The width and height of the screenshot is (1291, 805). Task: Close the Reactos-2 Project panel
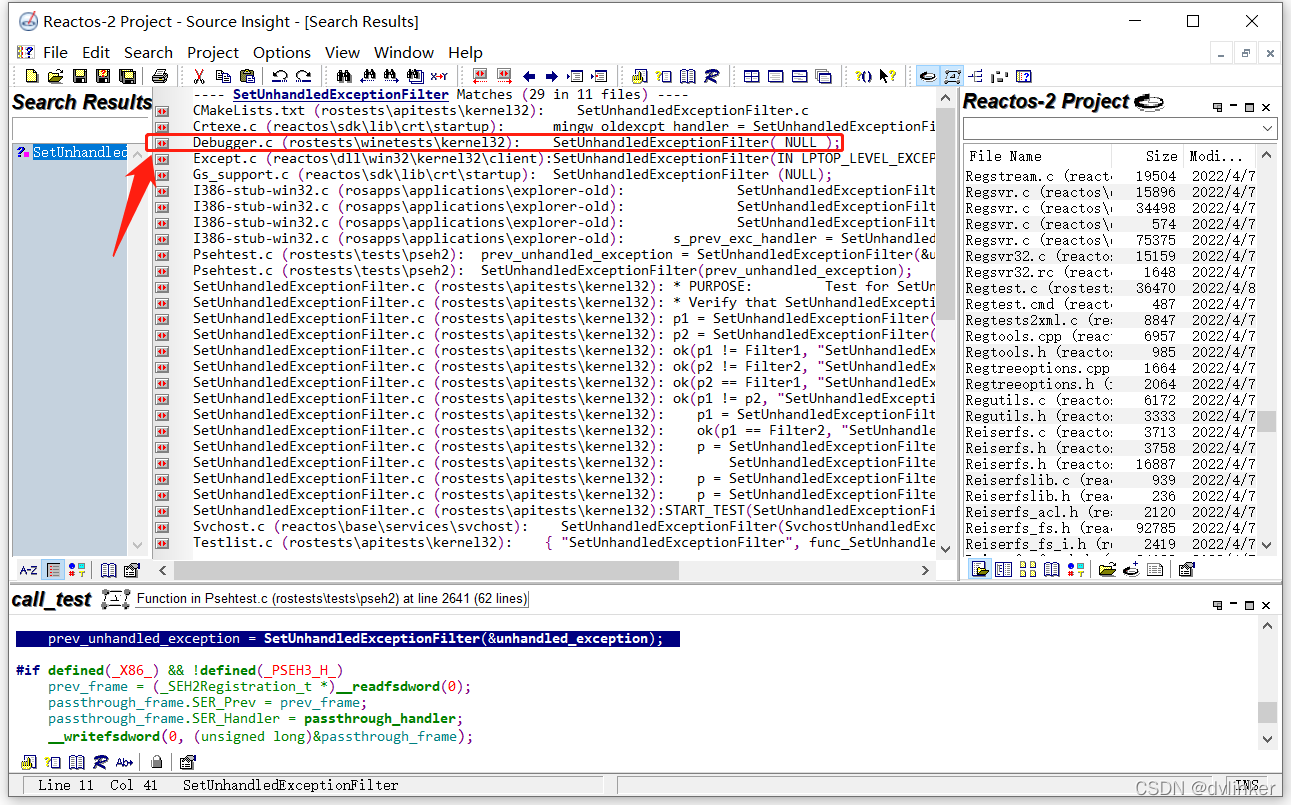[1266, 107]
